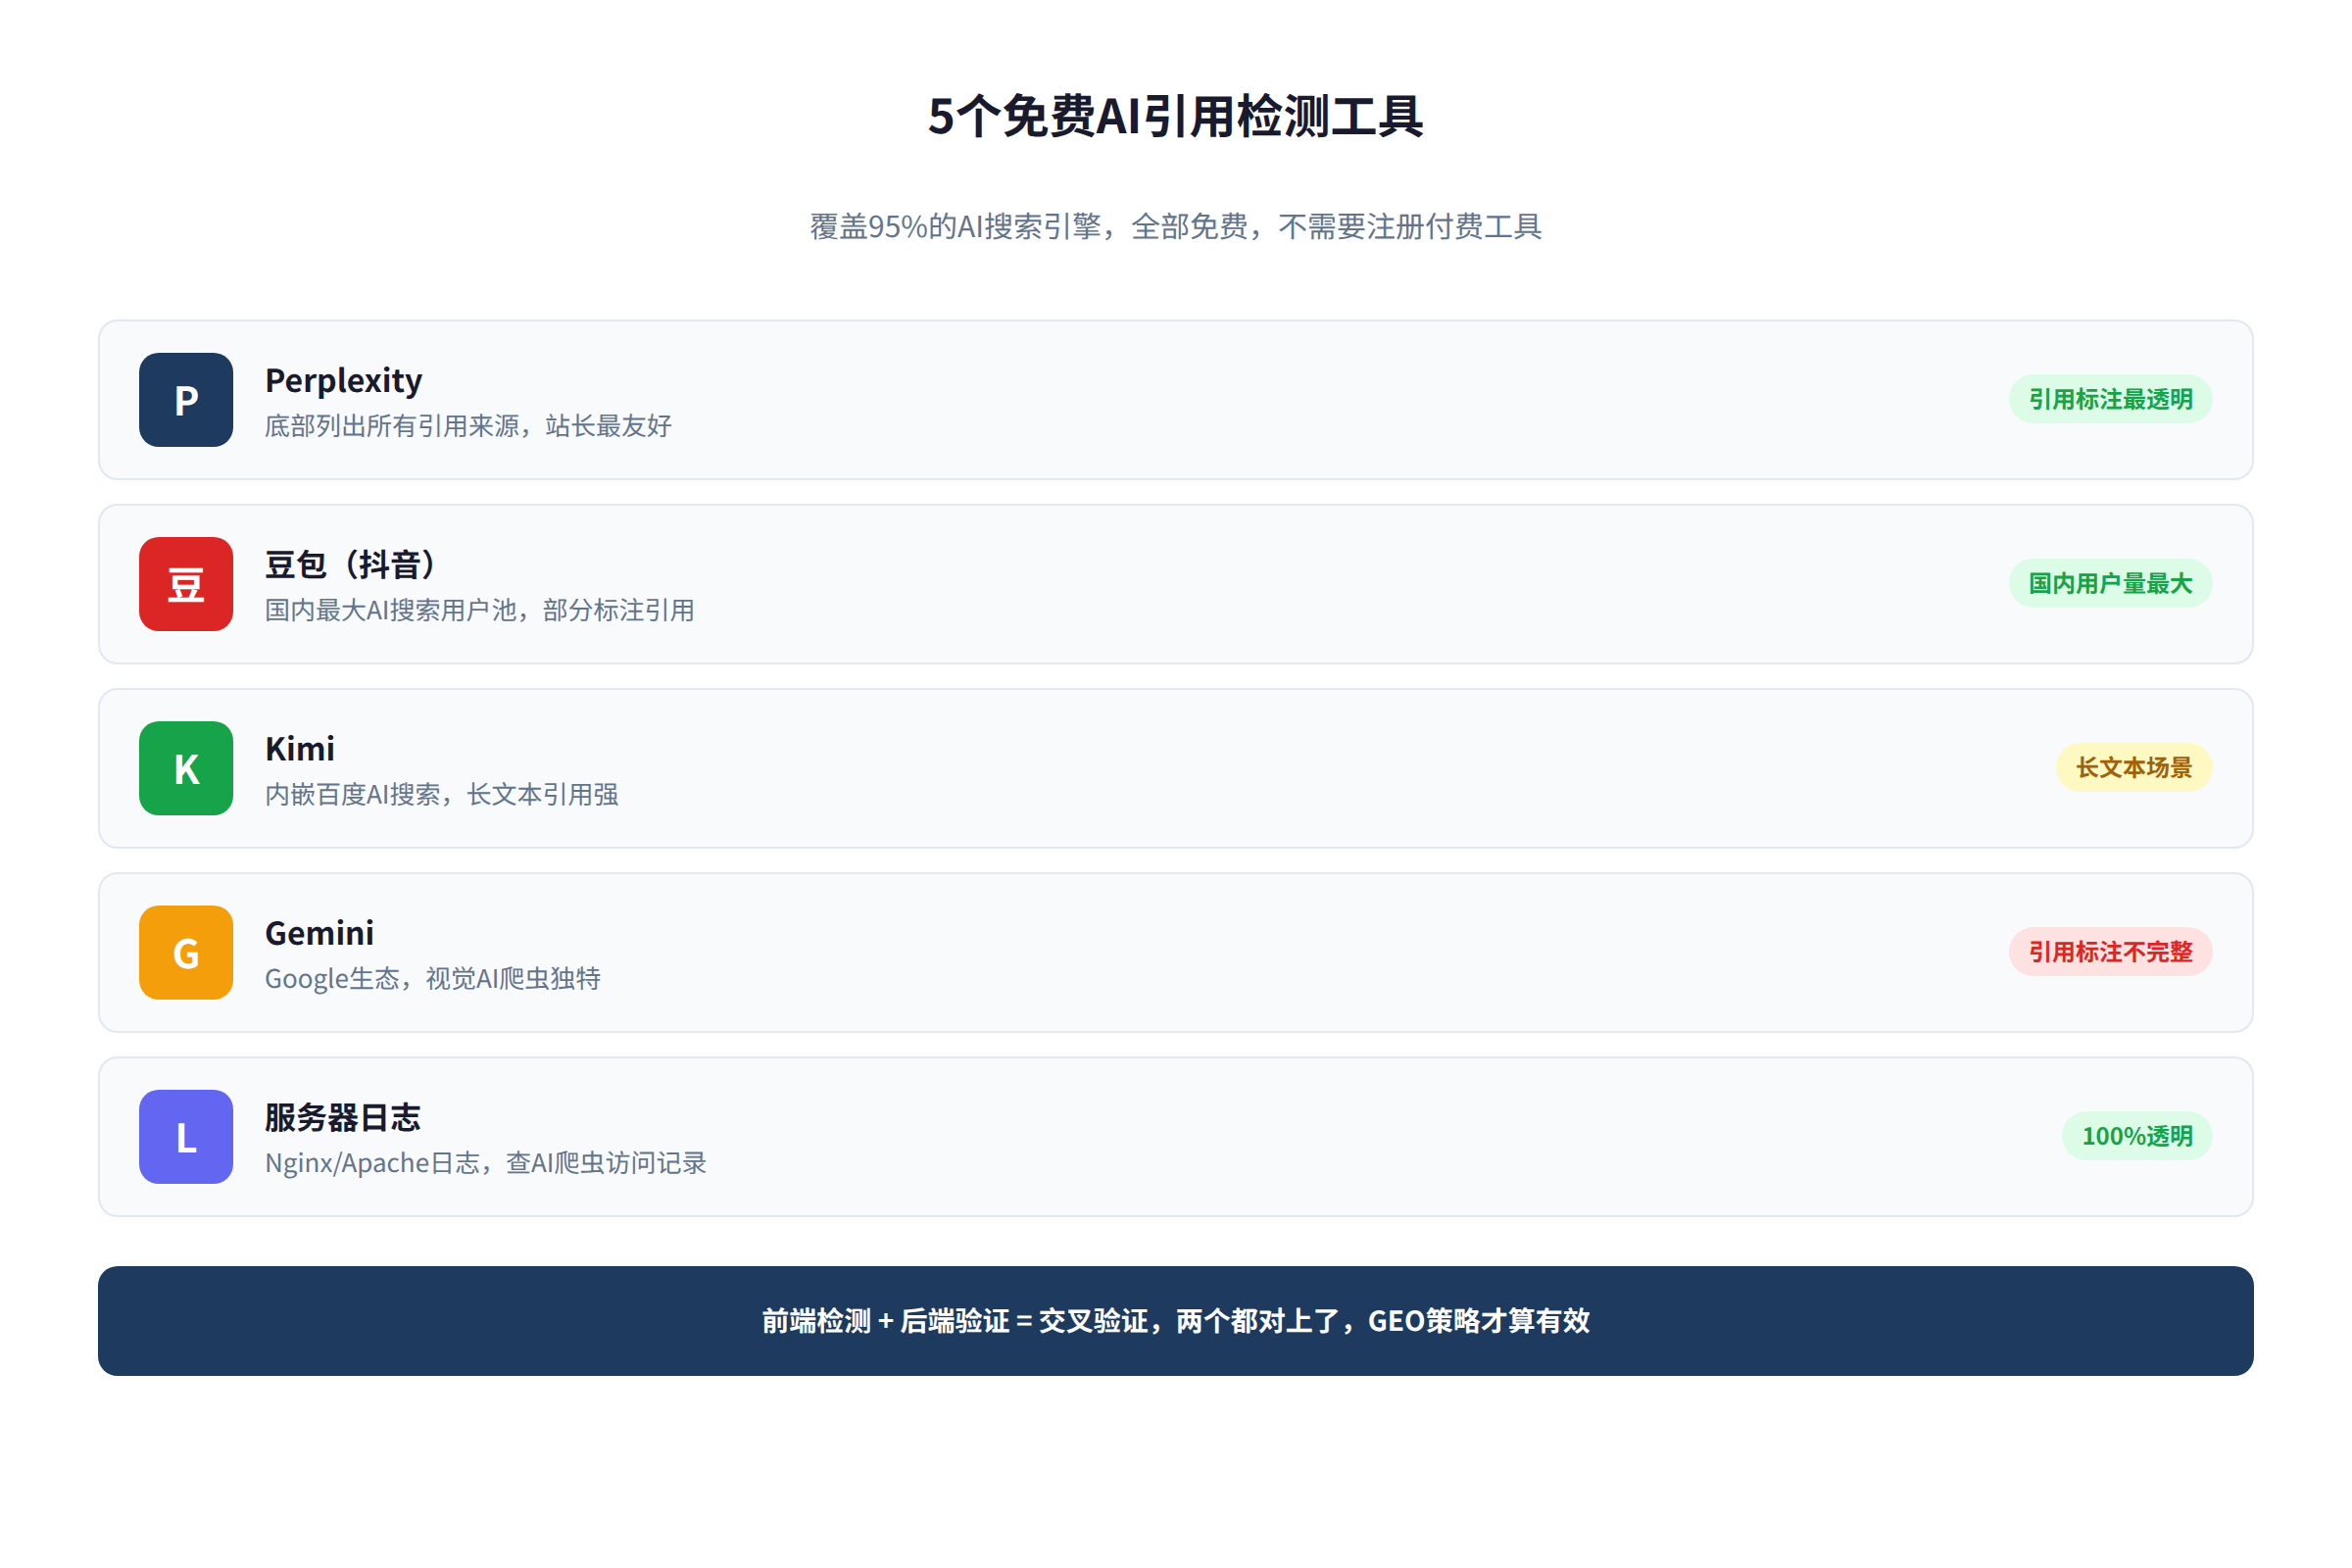Viewport: 2352px width, 1568px height.
Task: Select the 长文本场景 yellow badge
Action: pos(2134,767)
